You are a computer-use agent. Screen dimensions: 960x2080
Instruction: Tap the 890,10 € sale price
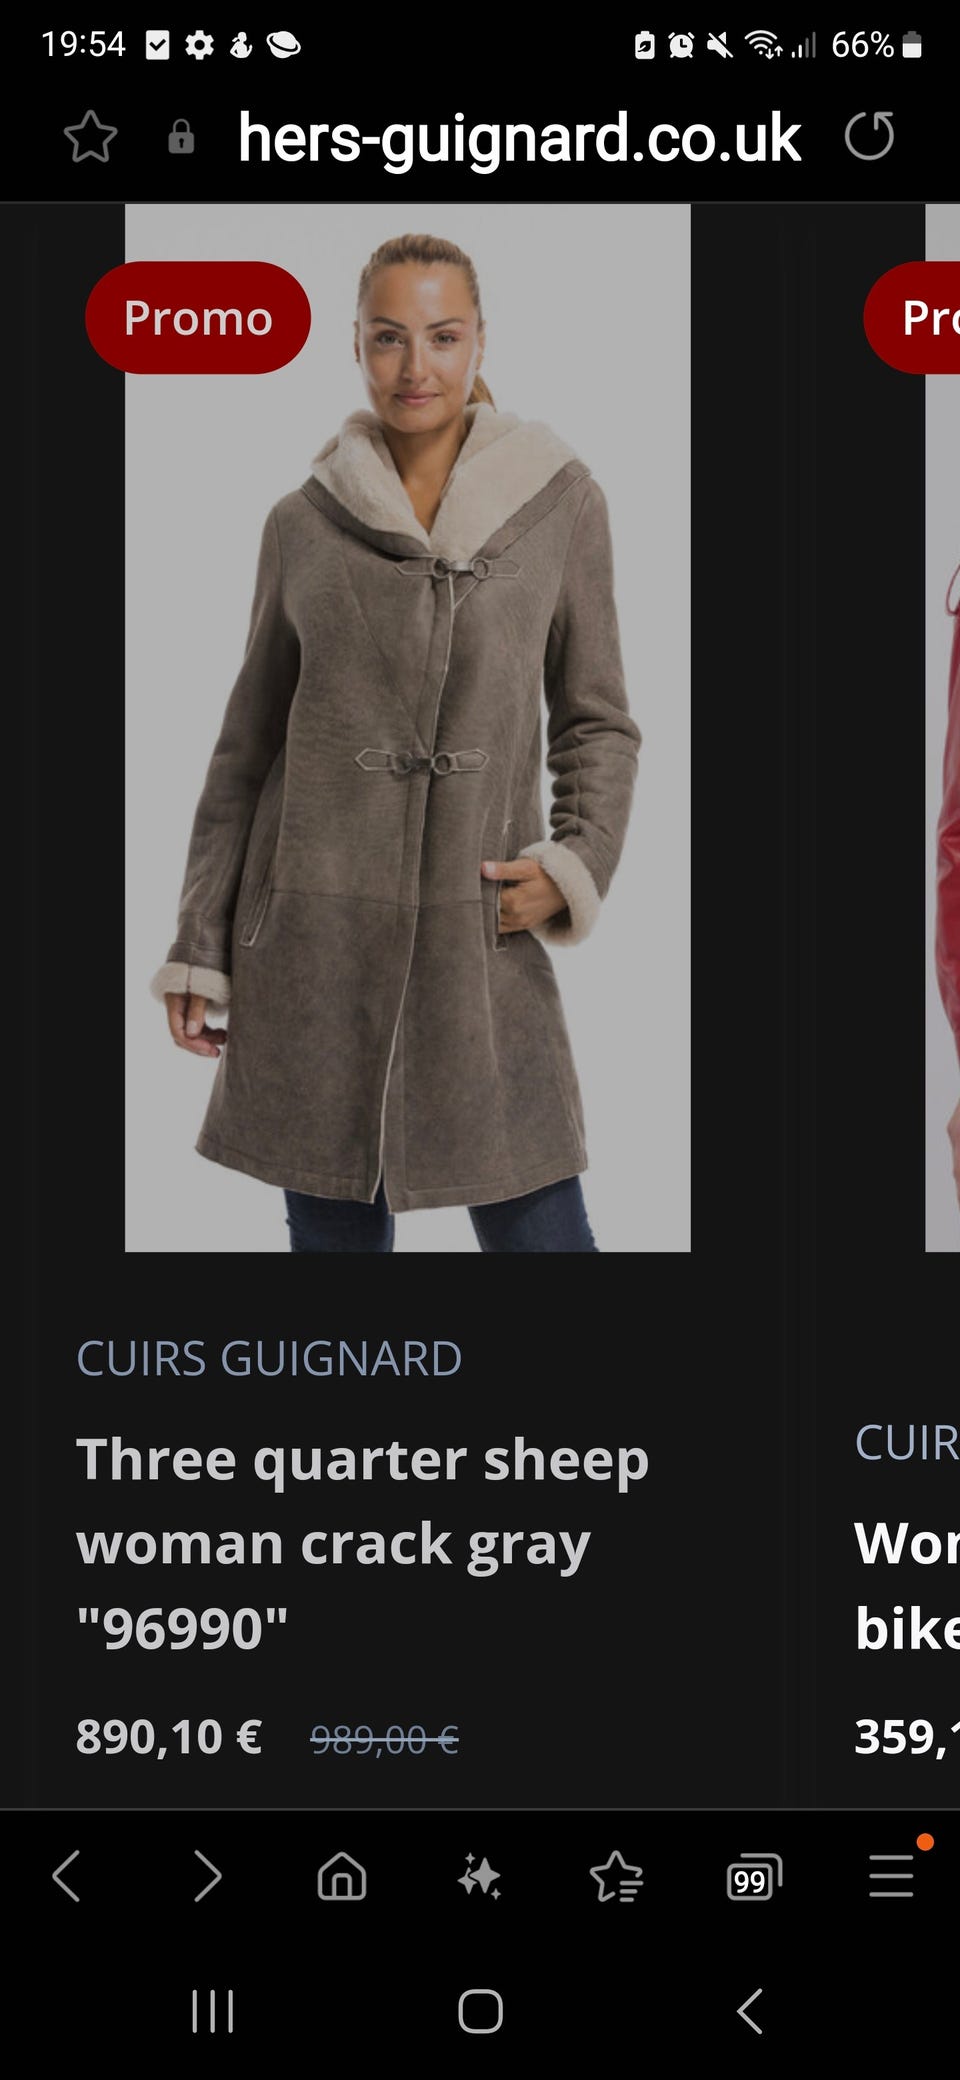coord(169,1737)
